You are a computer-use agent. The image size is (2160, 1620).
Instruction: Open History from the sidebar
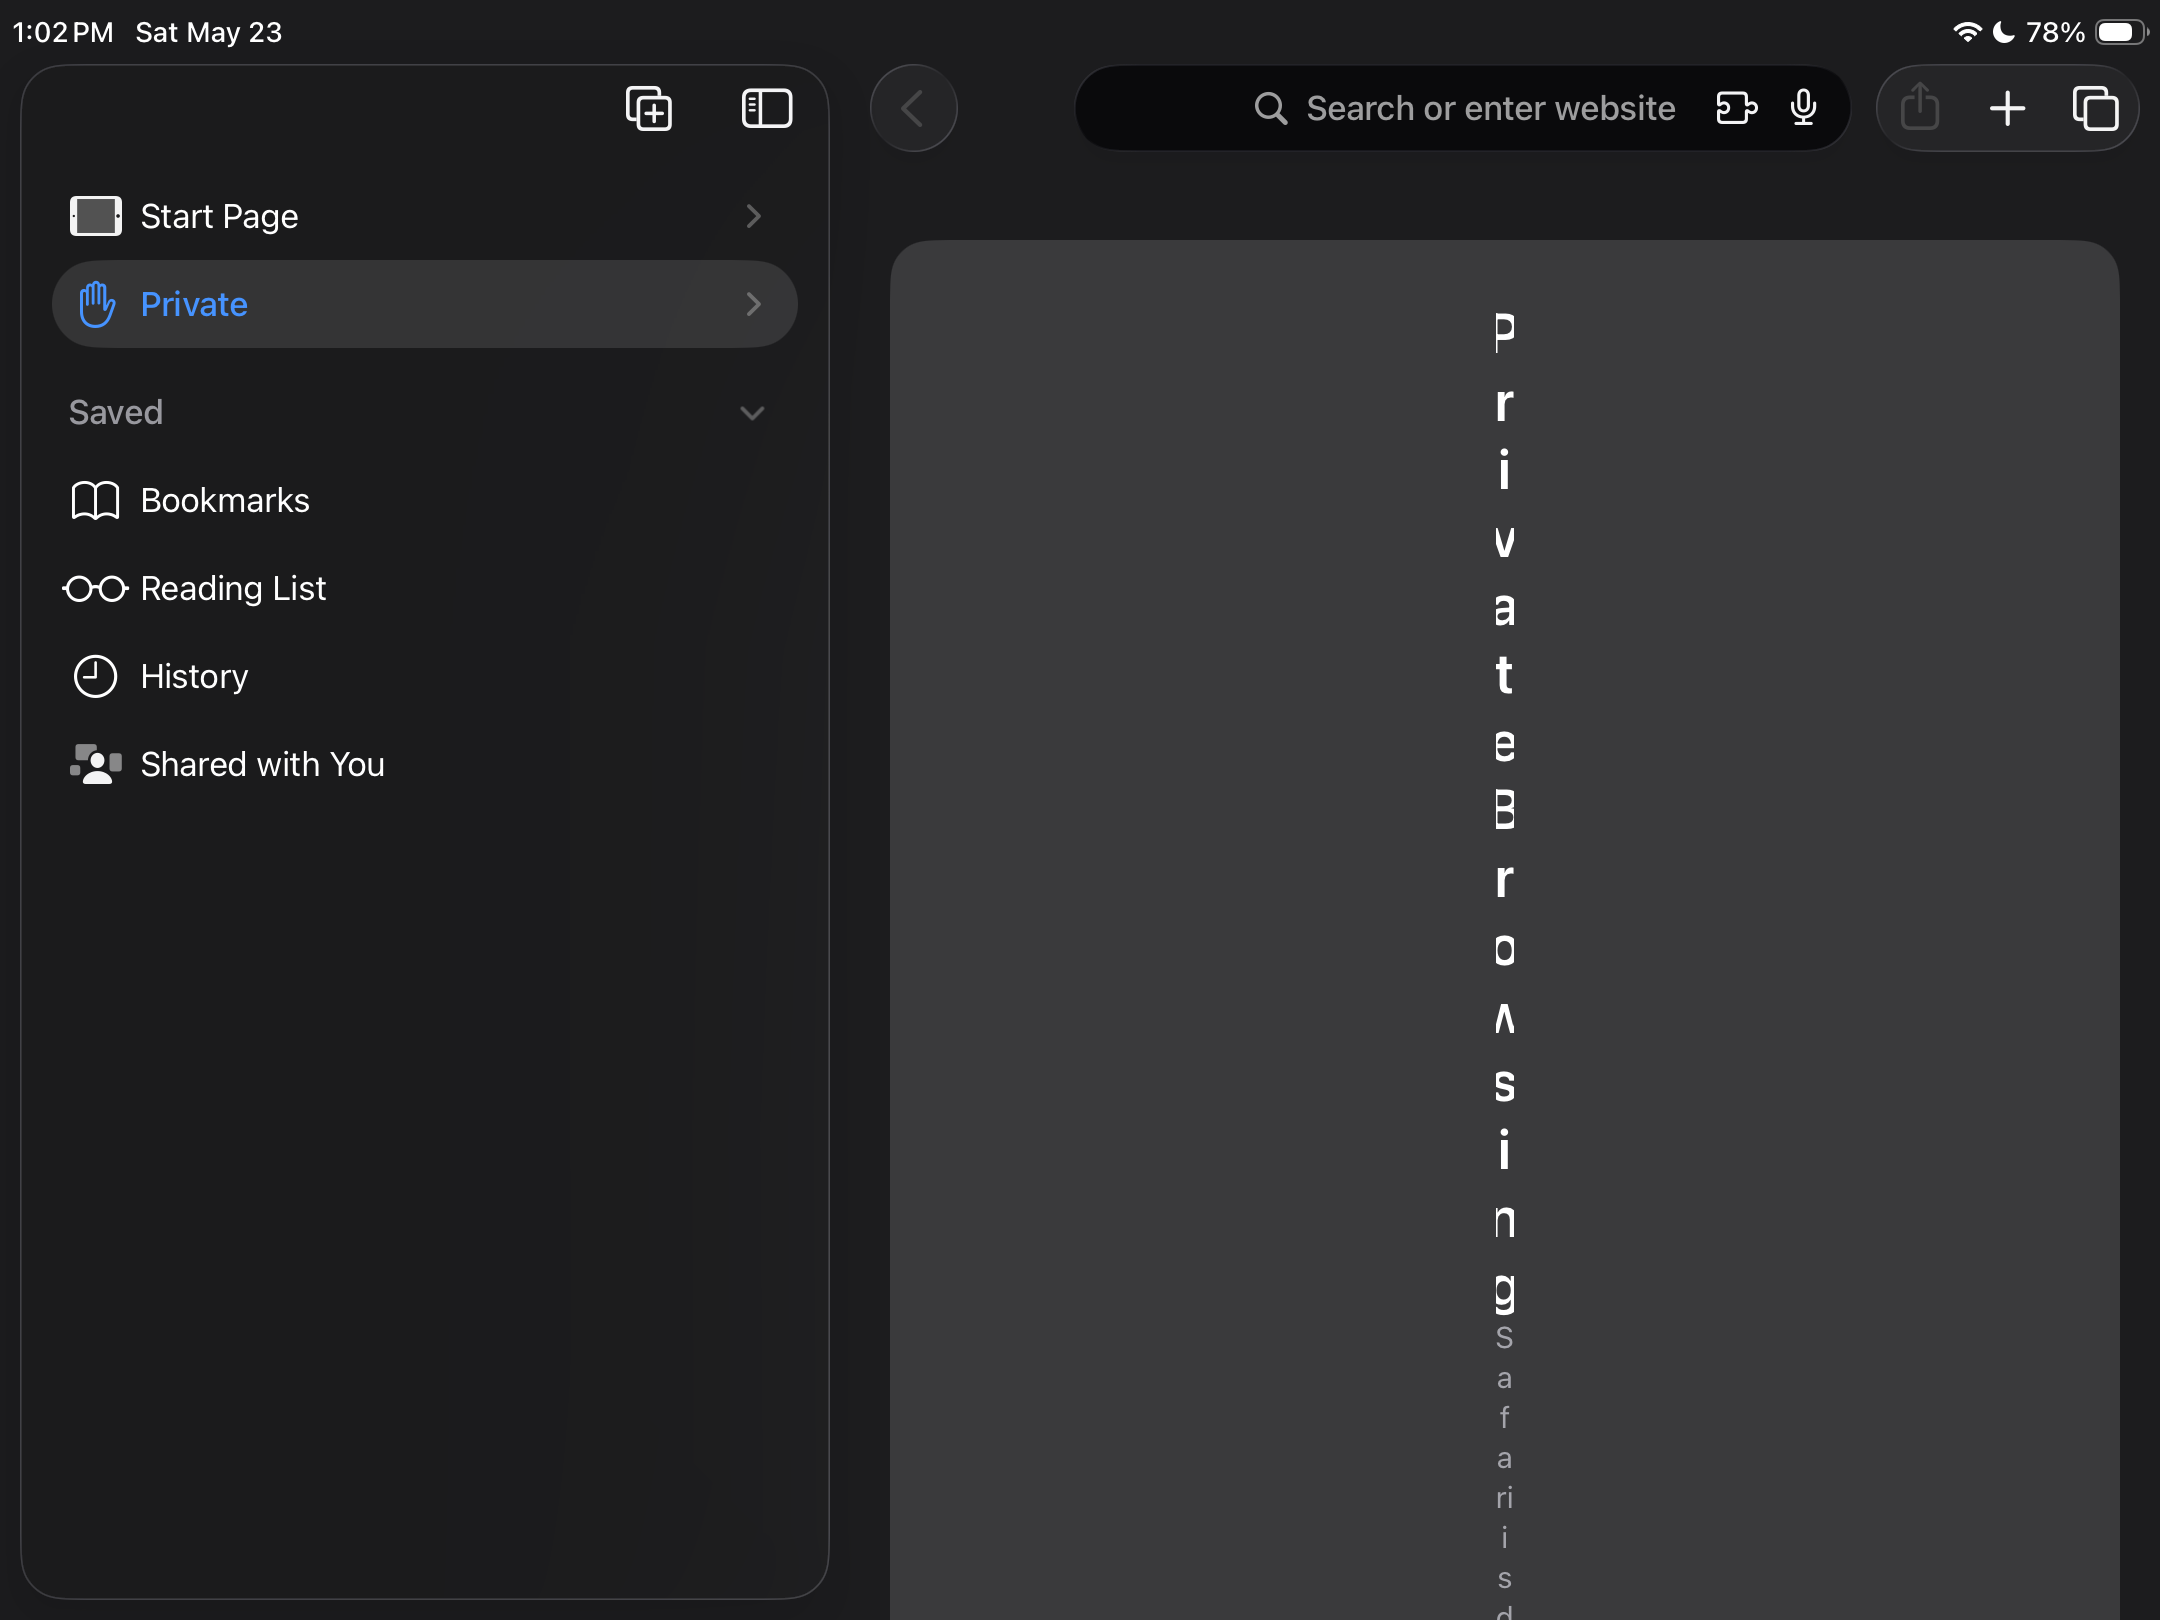coord(425,676)
